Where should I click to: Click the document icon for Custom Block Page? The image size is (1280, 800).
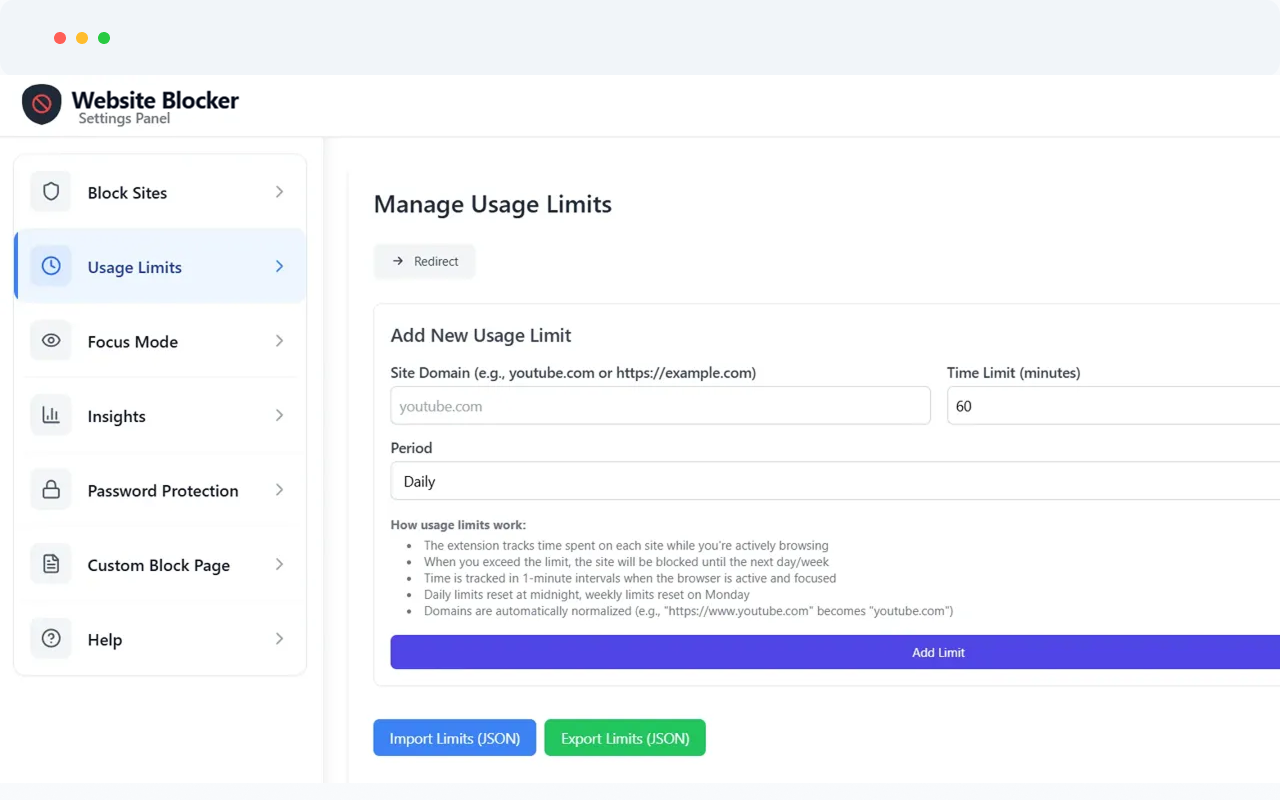(x=51, y=565)
